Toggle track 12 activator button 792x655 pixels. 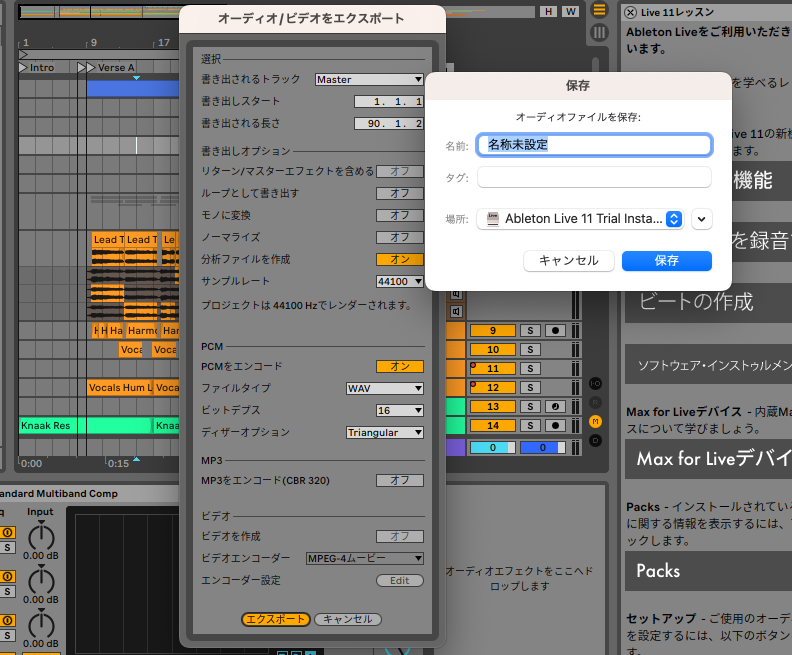tap(493, 388)
